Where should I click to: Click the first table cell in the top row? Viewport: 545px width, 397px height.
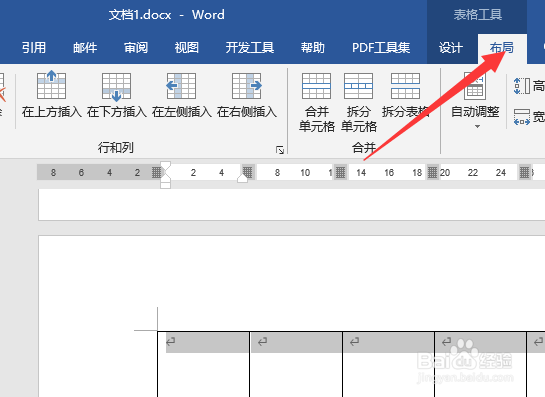(203, 364)
